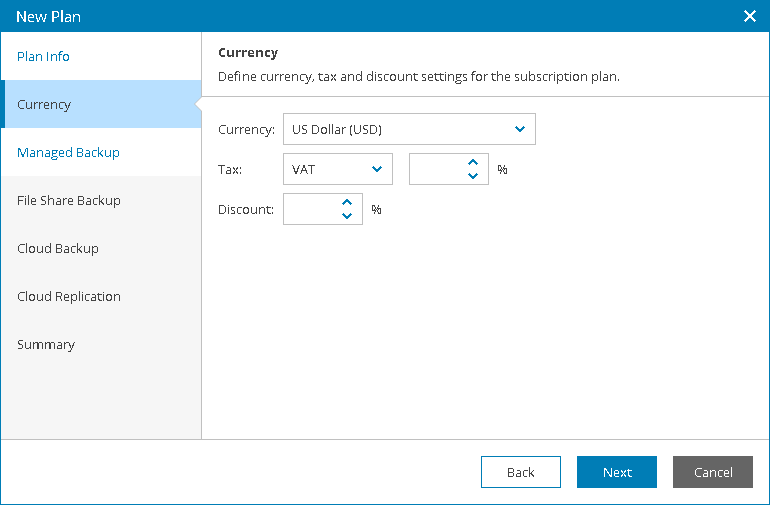
Task: Open the Managed Backup step
Action: [x=68, y=152]
